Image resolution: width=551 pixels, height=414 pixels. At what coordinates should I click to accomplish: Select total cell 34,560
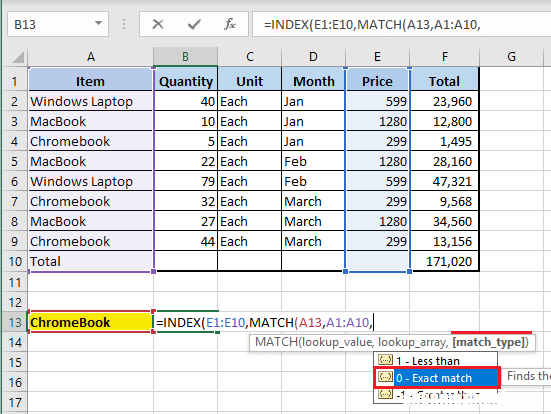(x=444, y=221)
